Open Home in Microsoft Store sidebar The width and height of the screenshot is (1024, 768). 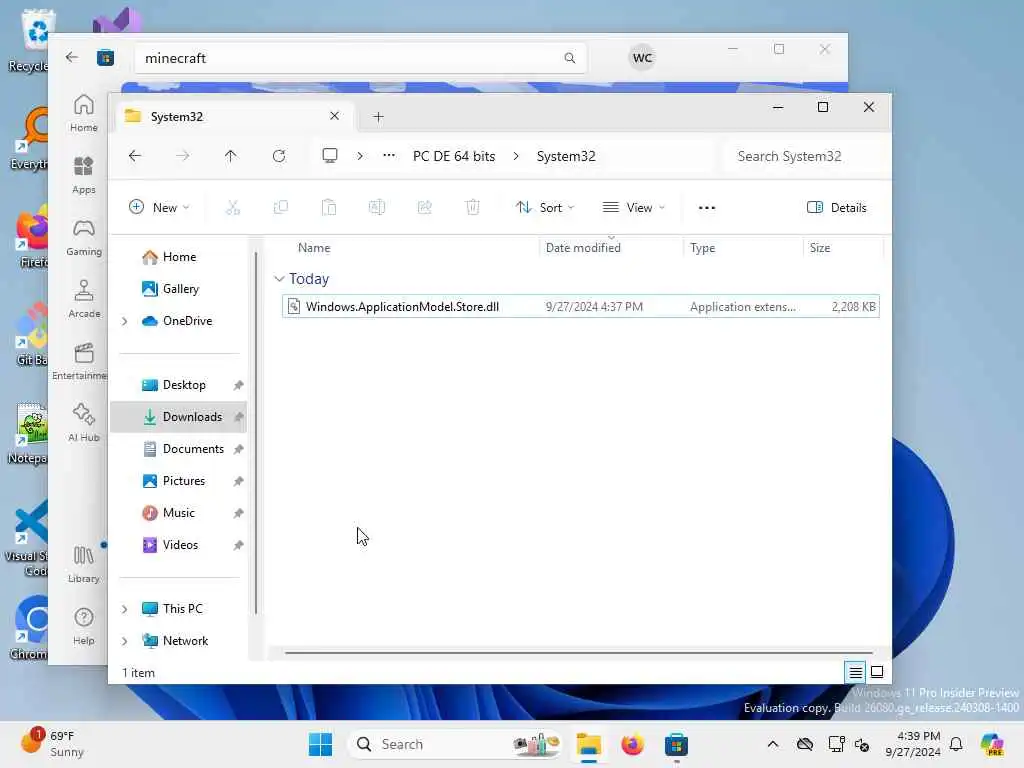pyautogui.click(x=84, y=113)
